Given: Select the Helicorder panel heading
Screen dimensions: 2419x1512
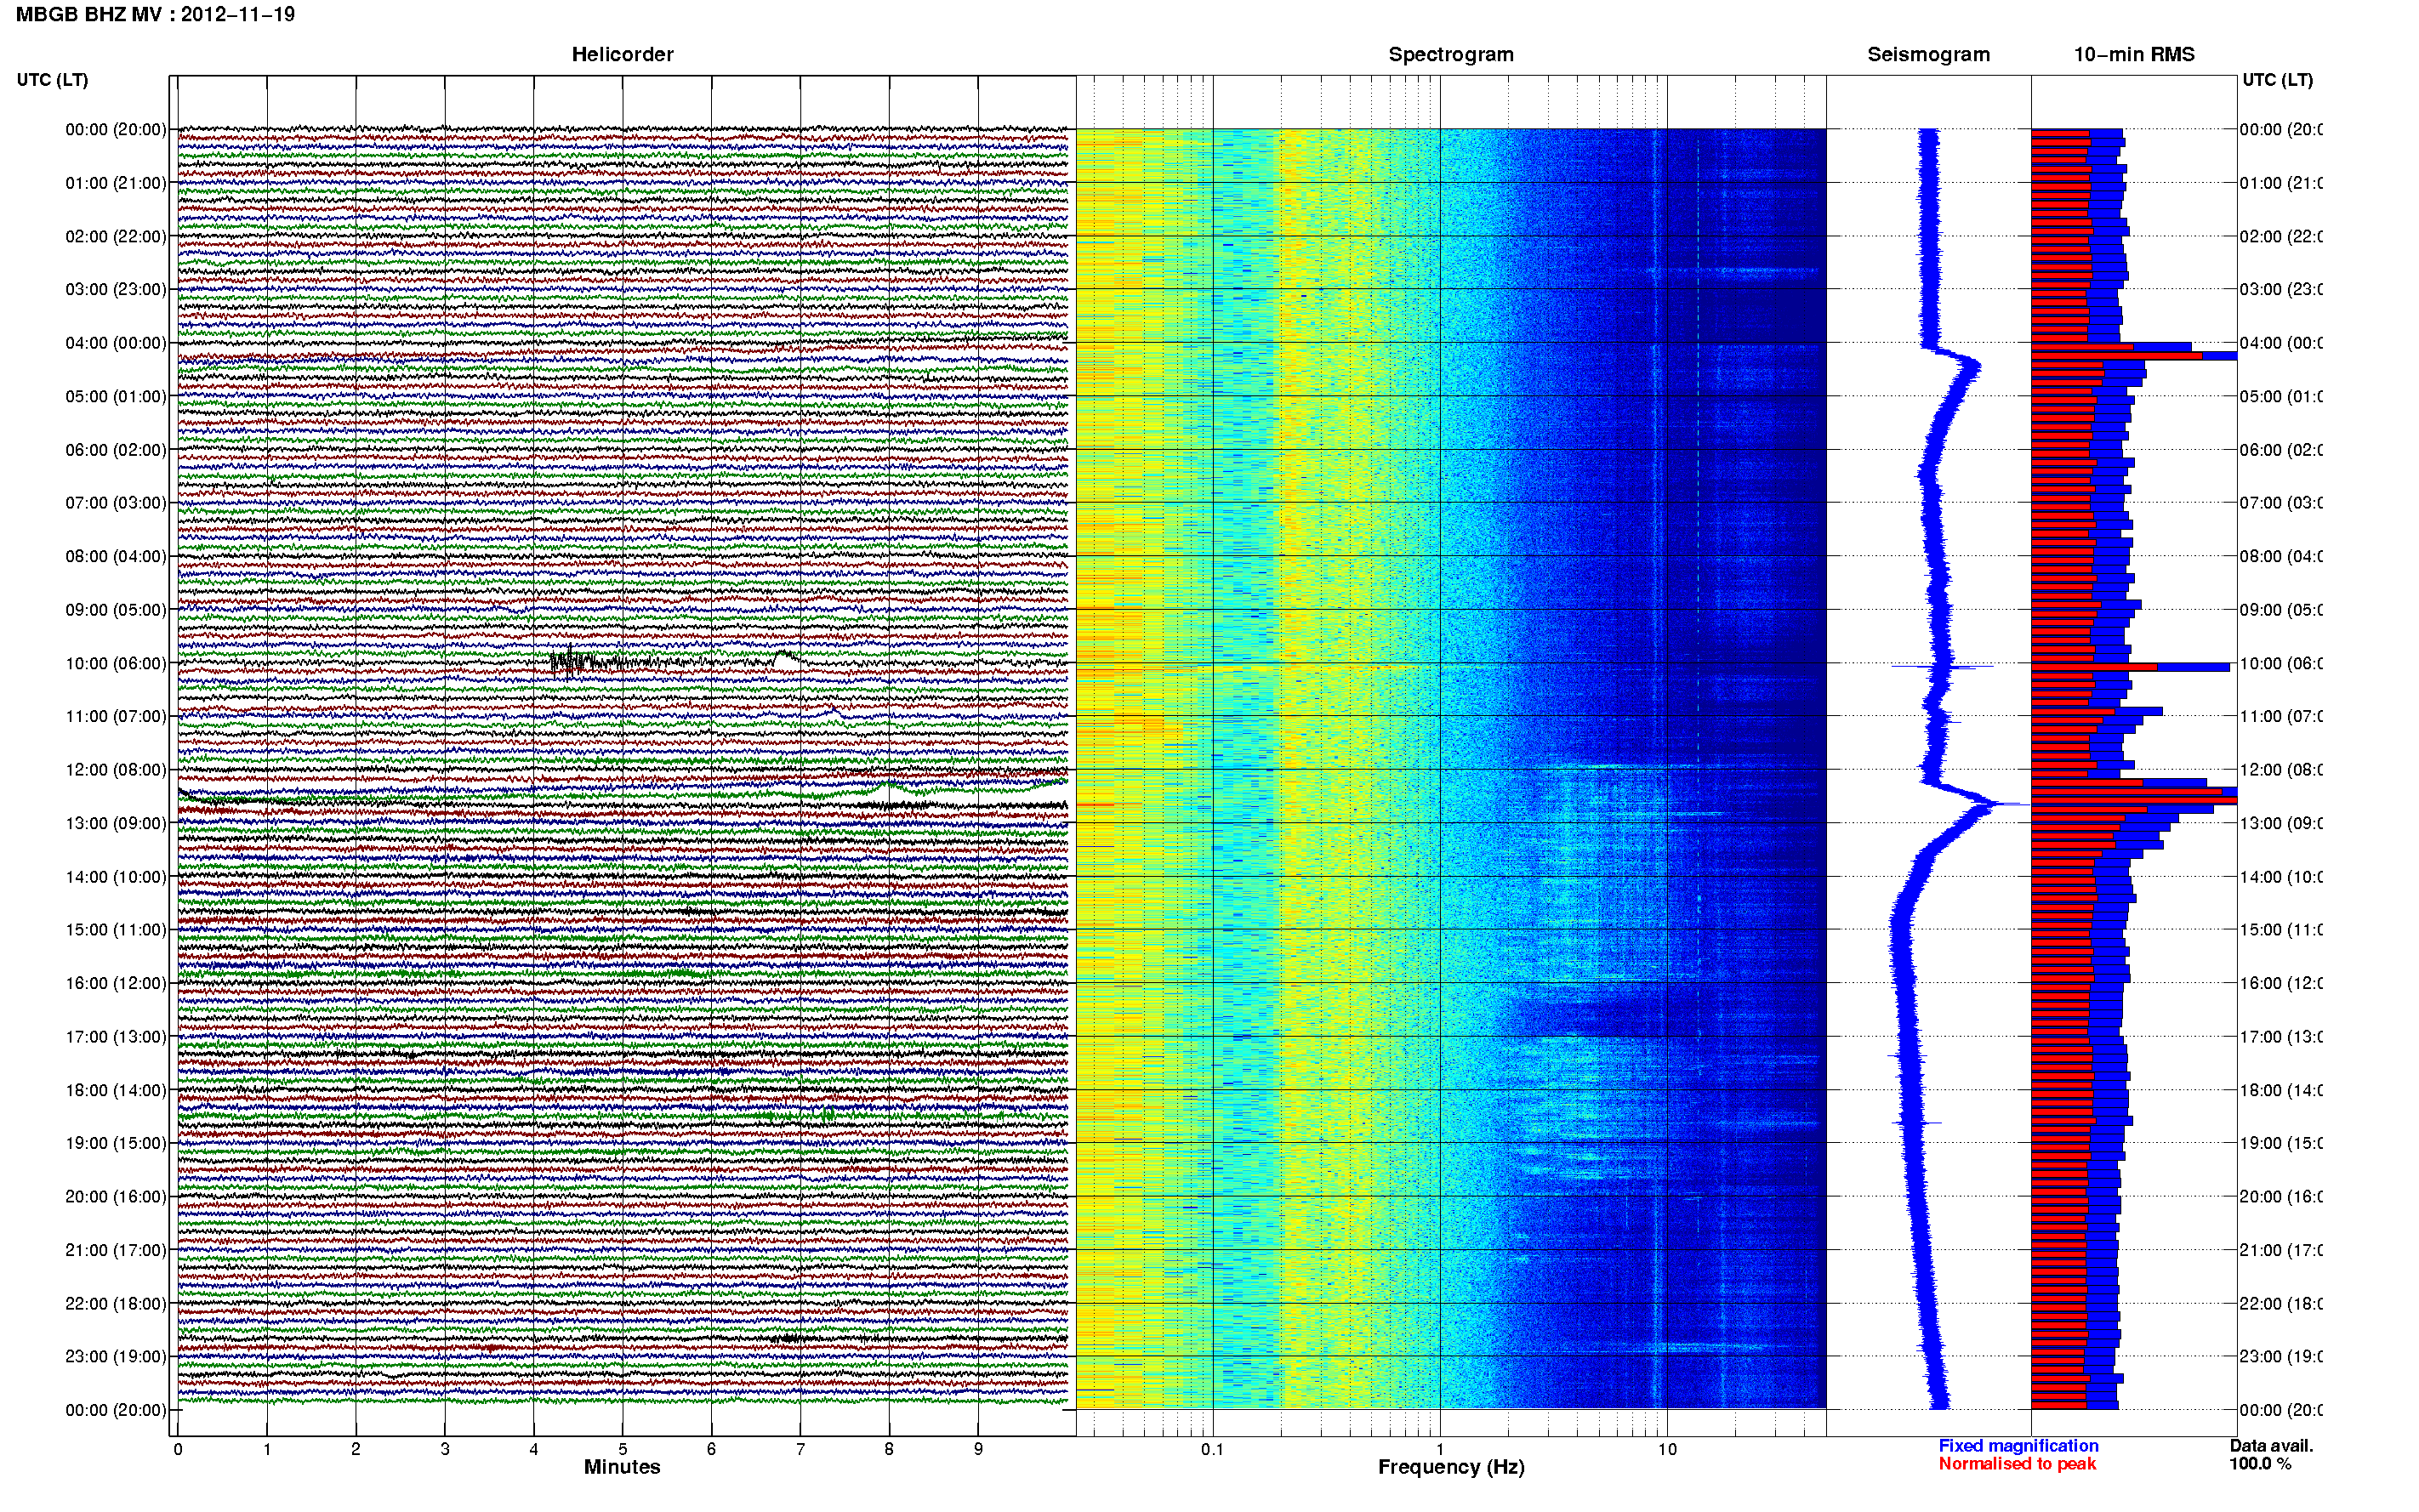Looking at the screenshot, I should pos(622,54).
